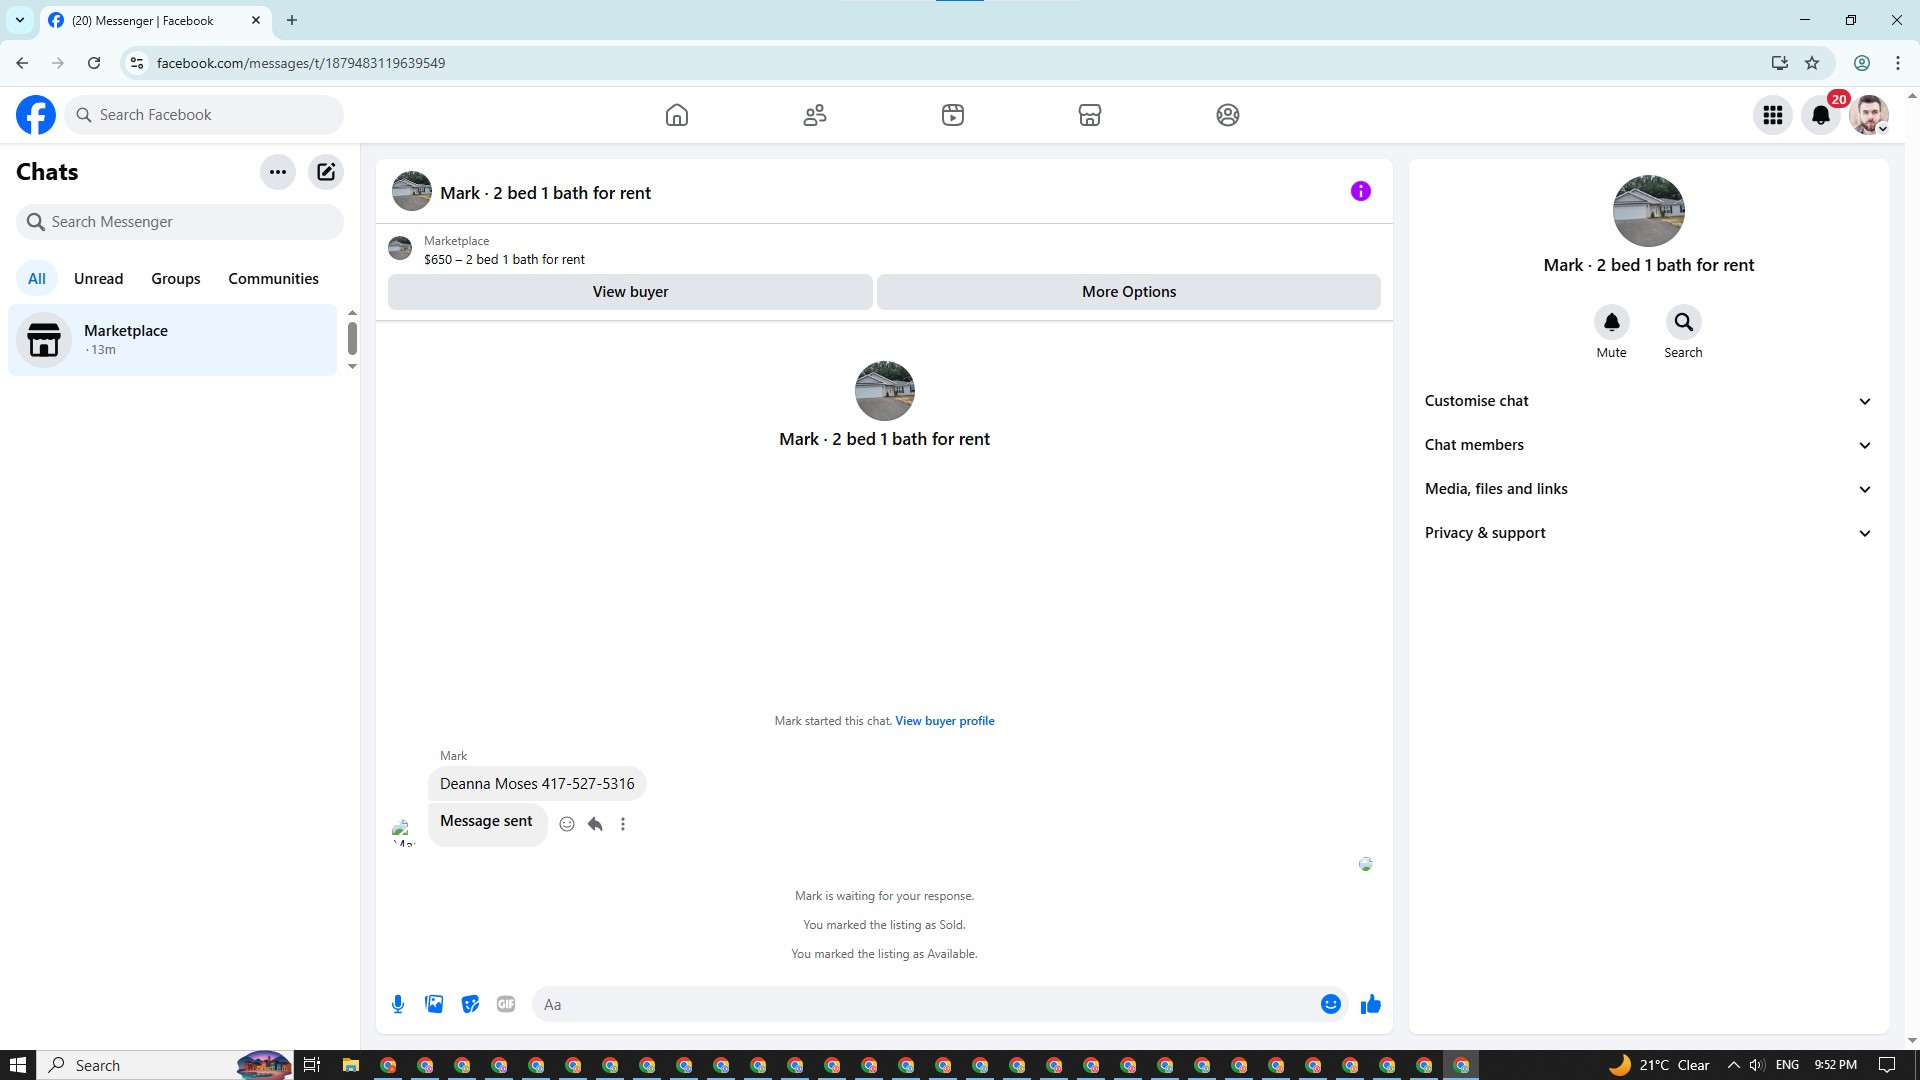
Task: Open Windows Task View icon
Action: 312,1065
